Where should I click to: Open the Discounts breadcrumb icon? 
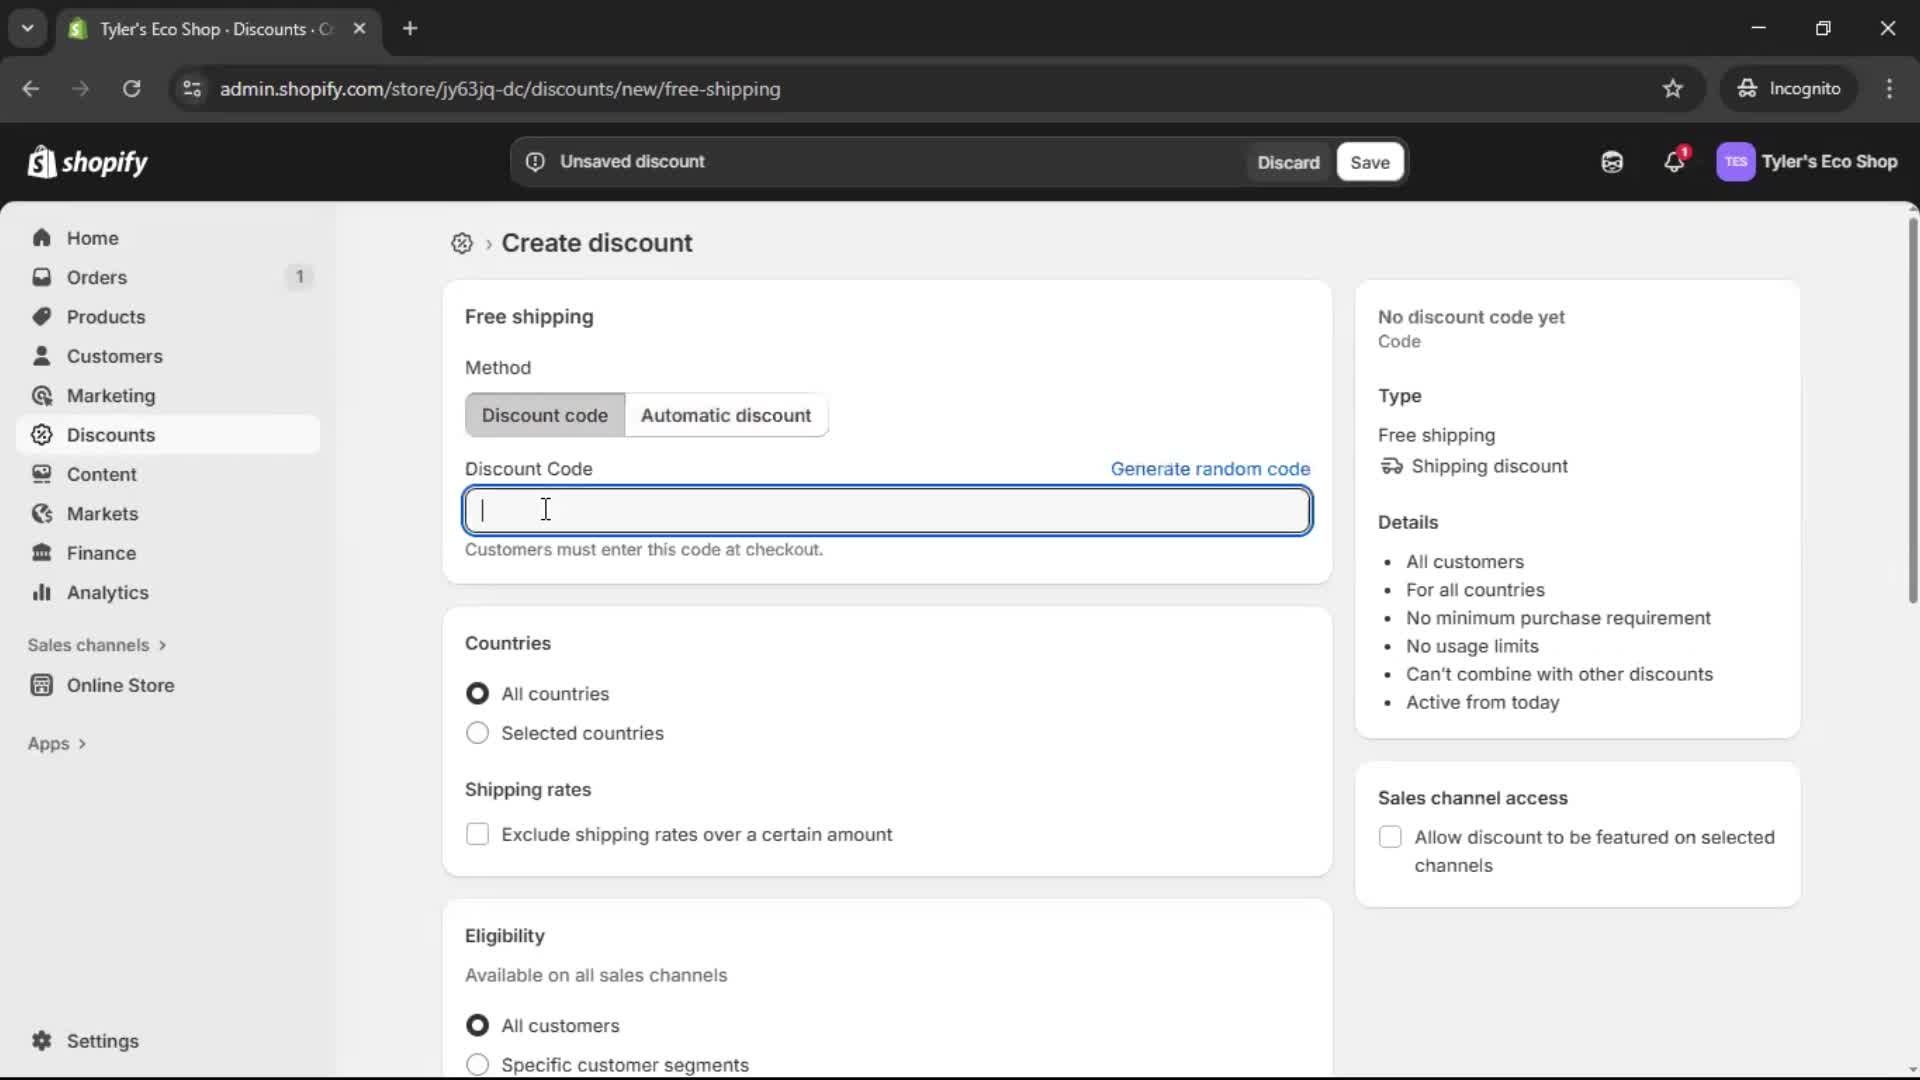[x=462, y=243]
